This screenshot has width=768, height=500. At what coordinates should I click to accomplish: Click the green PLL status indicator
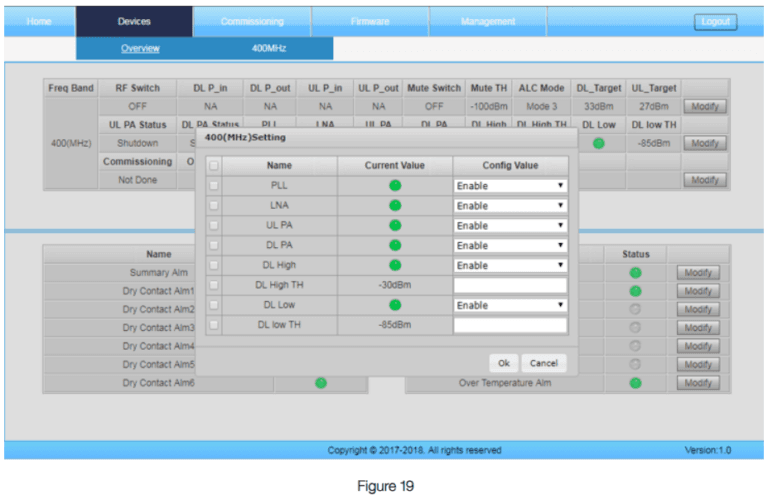pos(395,186)
